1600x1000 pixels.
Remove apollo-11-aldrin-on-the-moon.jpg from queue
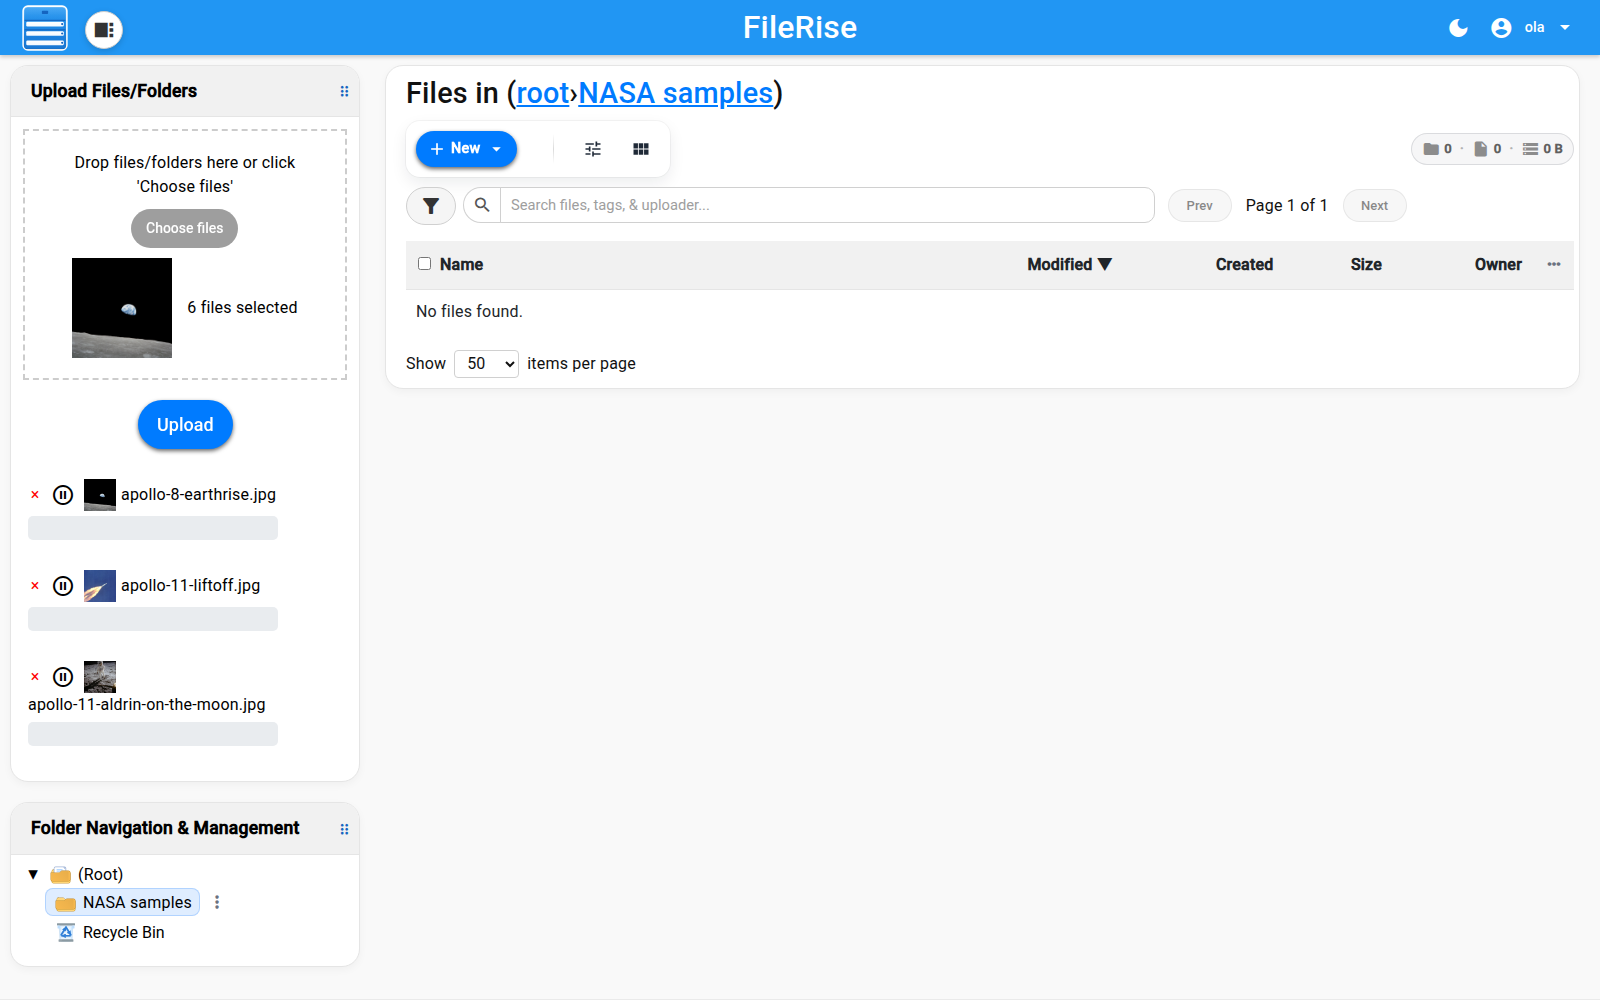35,677
